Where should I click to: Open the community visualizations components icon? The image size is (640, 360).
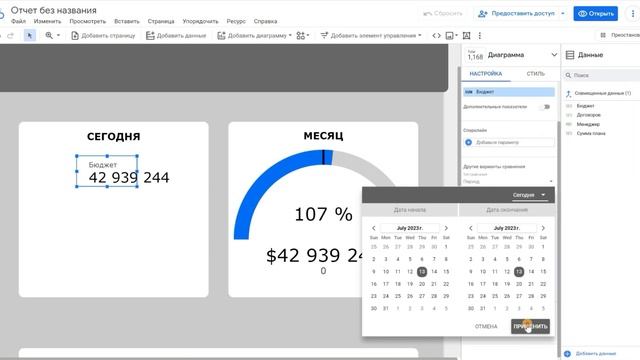click(x=301, y=36)
